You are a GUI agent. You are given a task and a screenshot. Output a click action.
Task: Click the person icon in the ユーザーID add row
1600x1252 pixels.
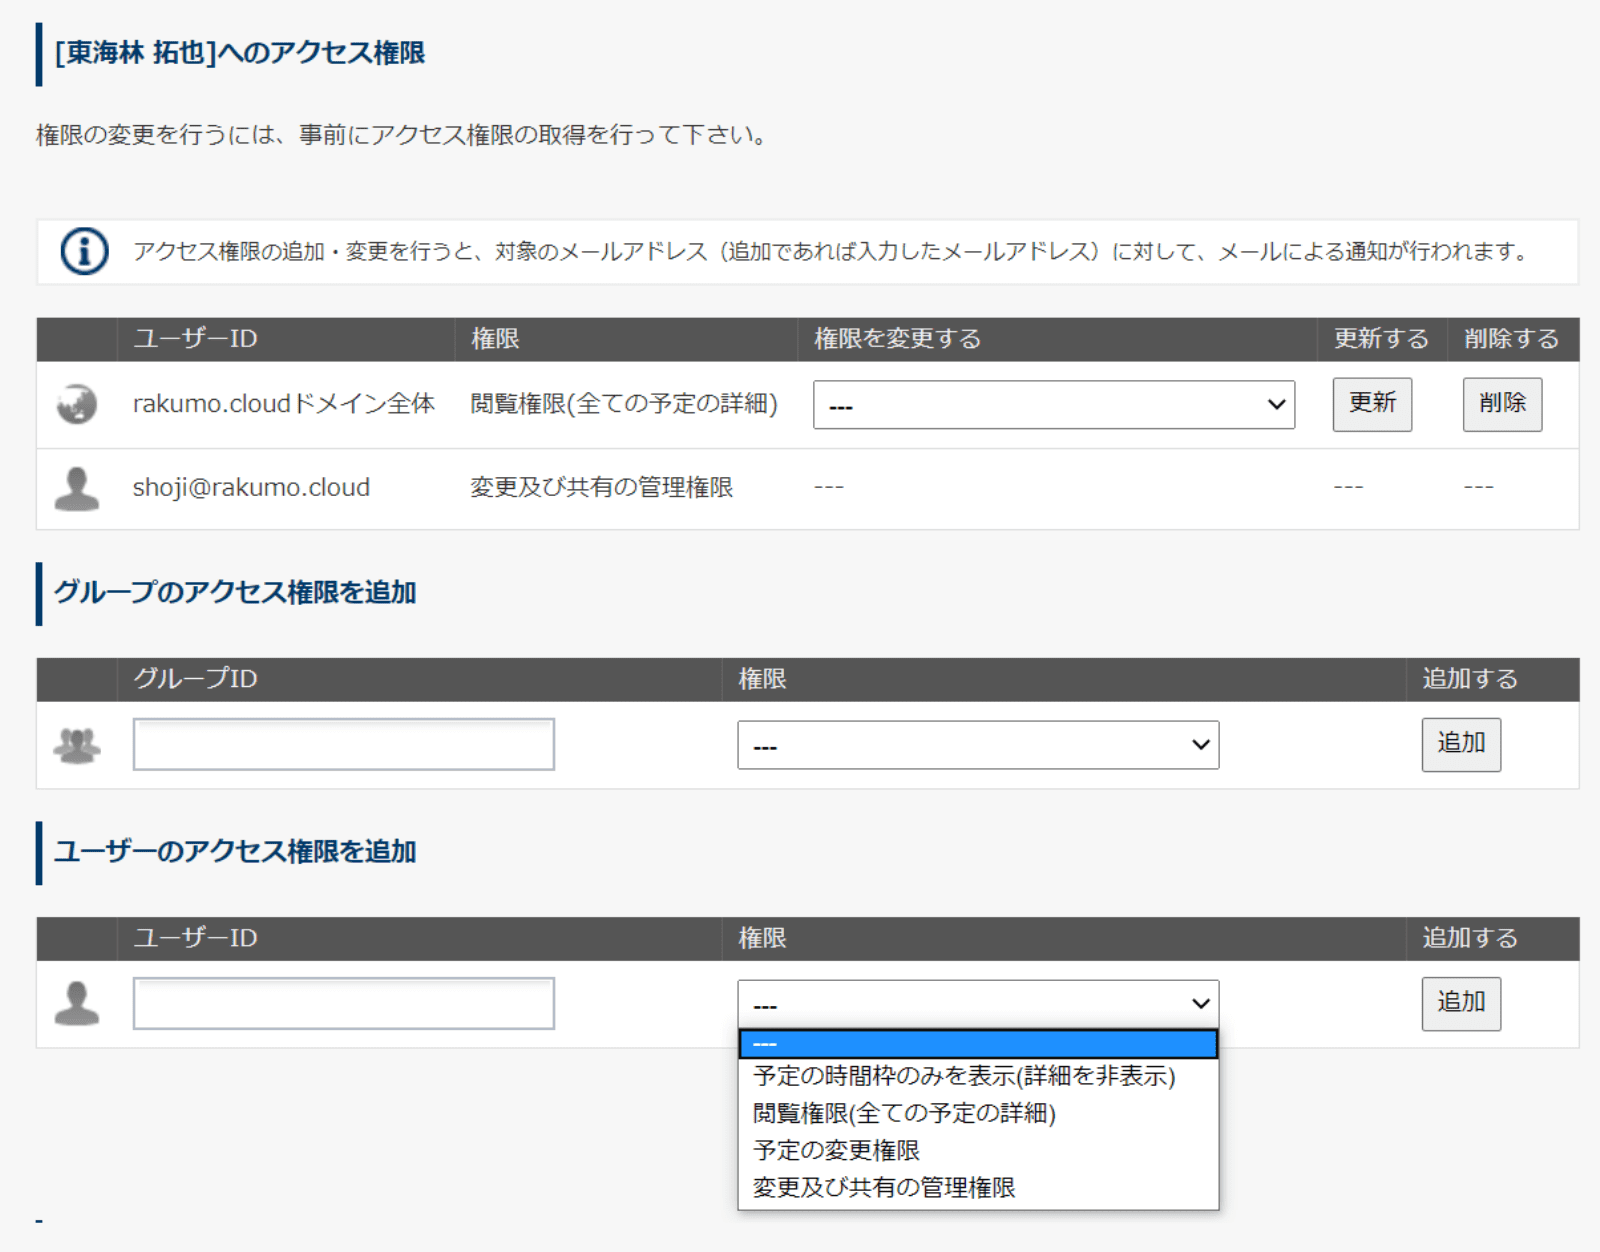click(75, 1003)
